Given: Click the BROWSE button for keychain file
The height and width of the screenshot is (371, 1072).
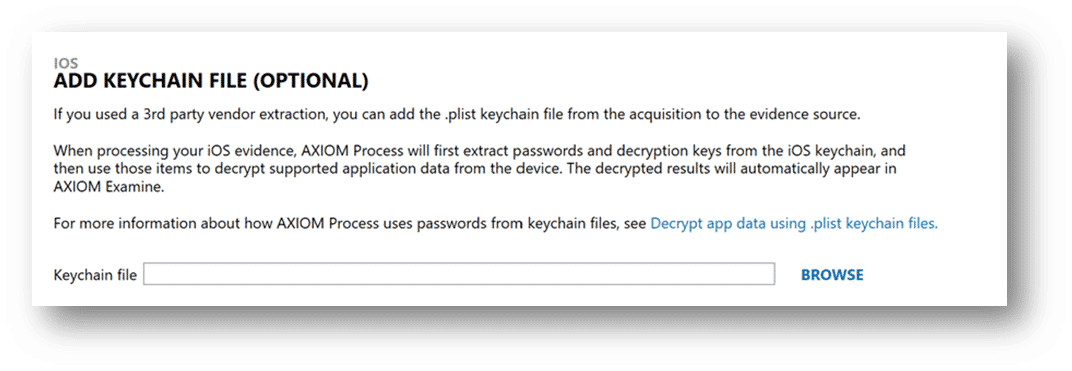Looking at the screenshot, I should click(832, 275).
